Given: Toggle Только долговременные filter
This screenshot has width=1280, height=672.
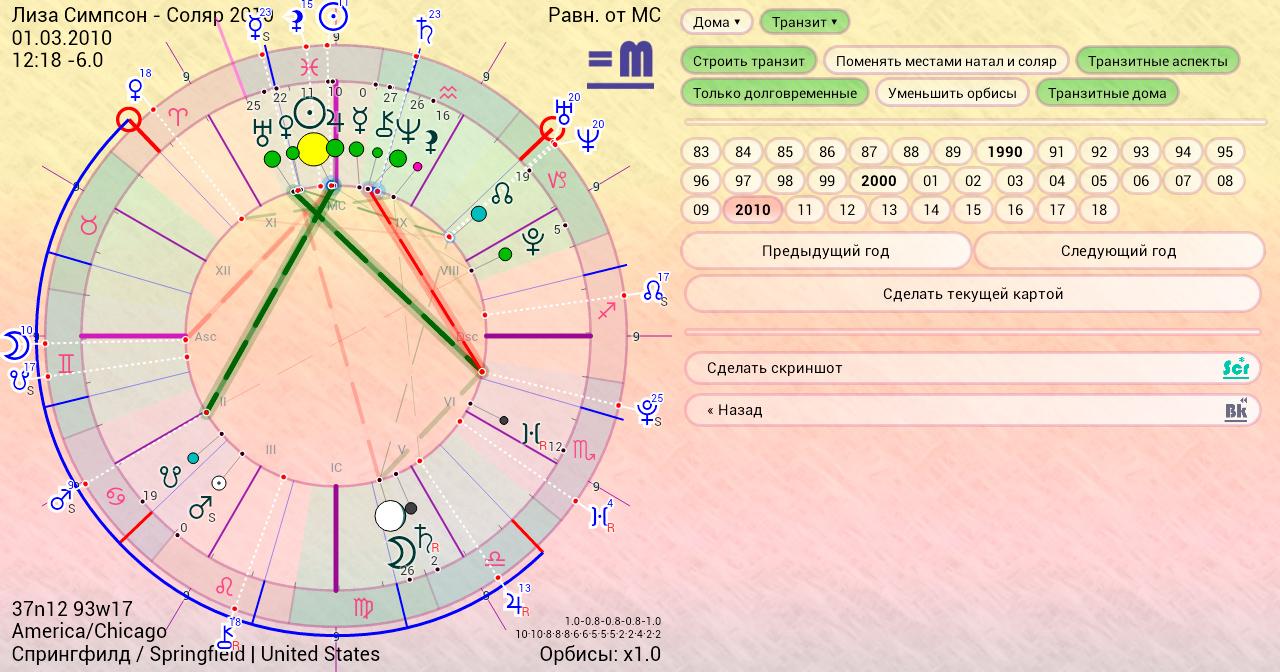Looking at the screenshot, I should point(775,93).
